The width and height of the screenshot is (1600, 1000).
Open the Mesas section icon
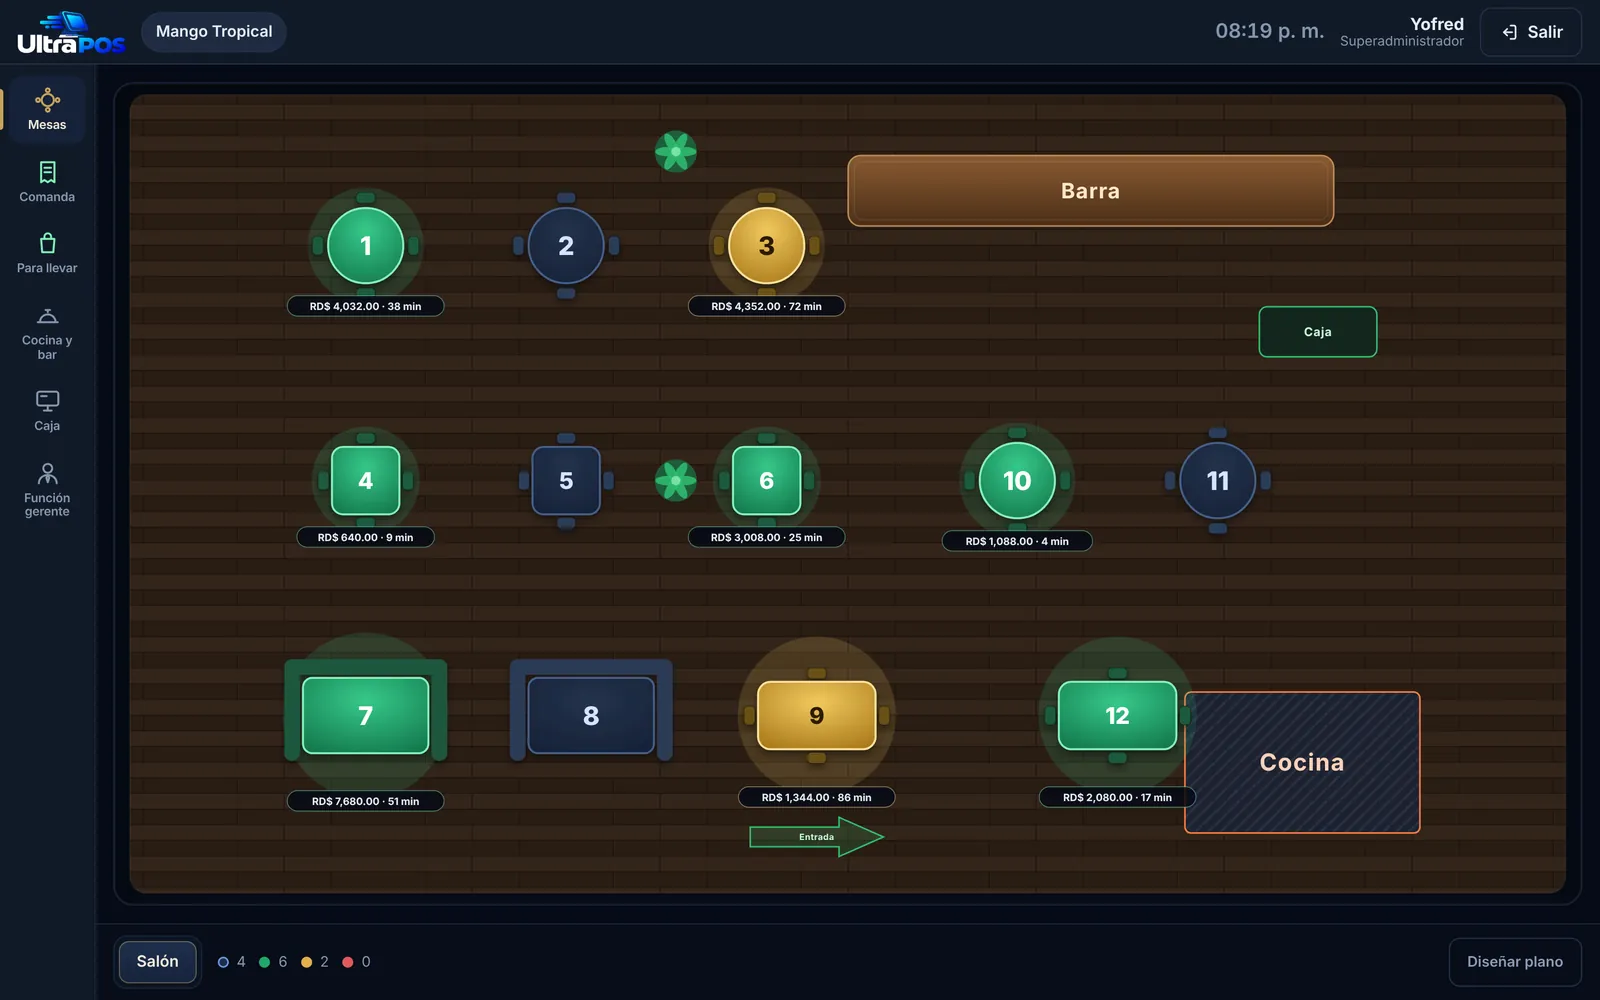click(x=47, y=100)
